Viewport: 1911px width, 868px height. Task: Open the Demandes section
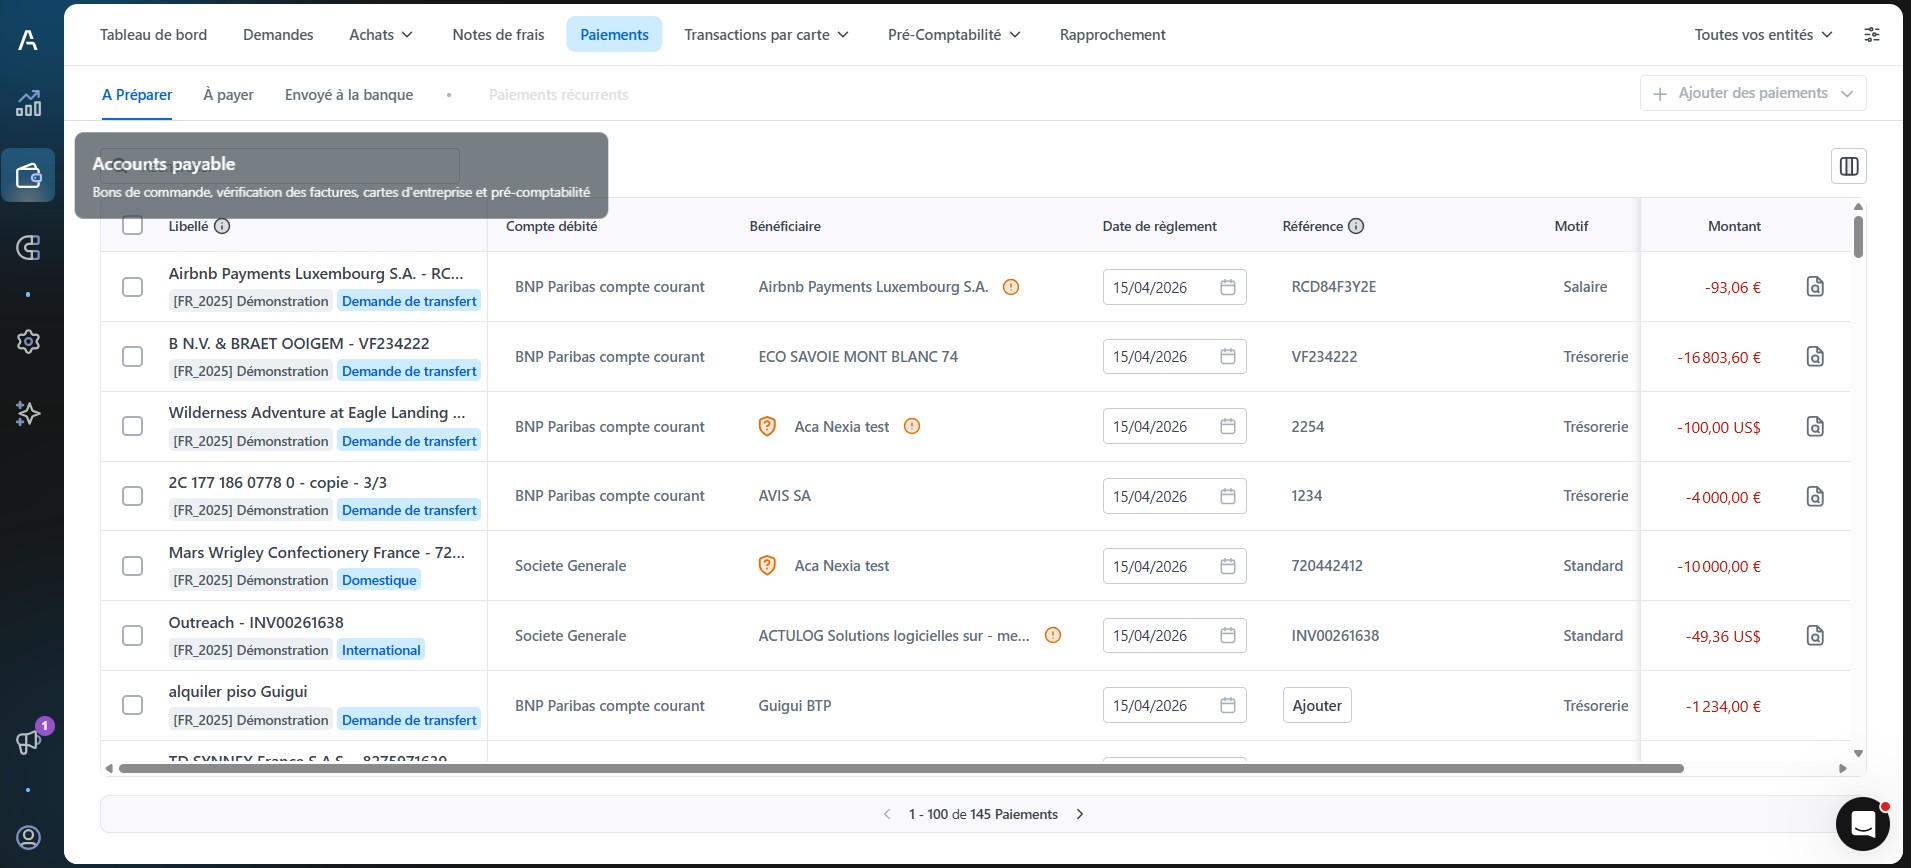[278, 34]
